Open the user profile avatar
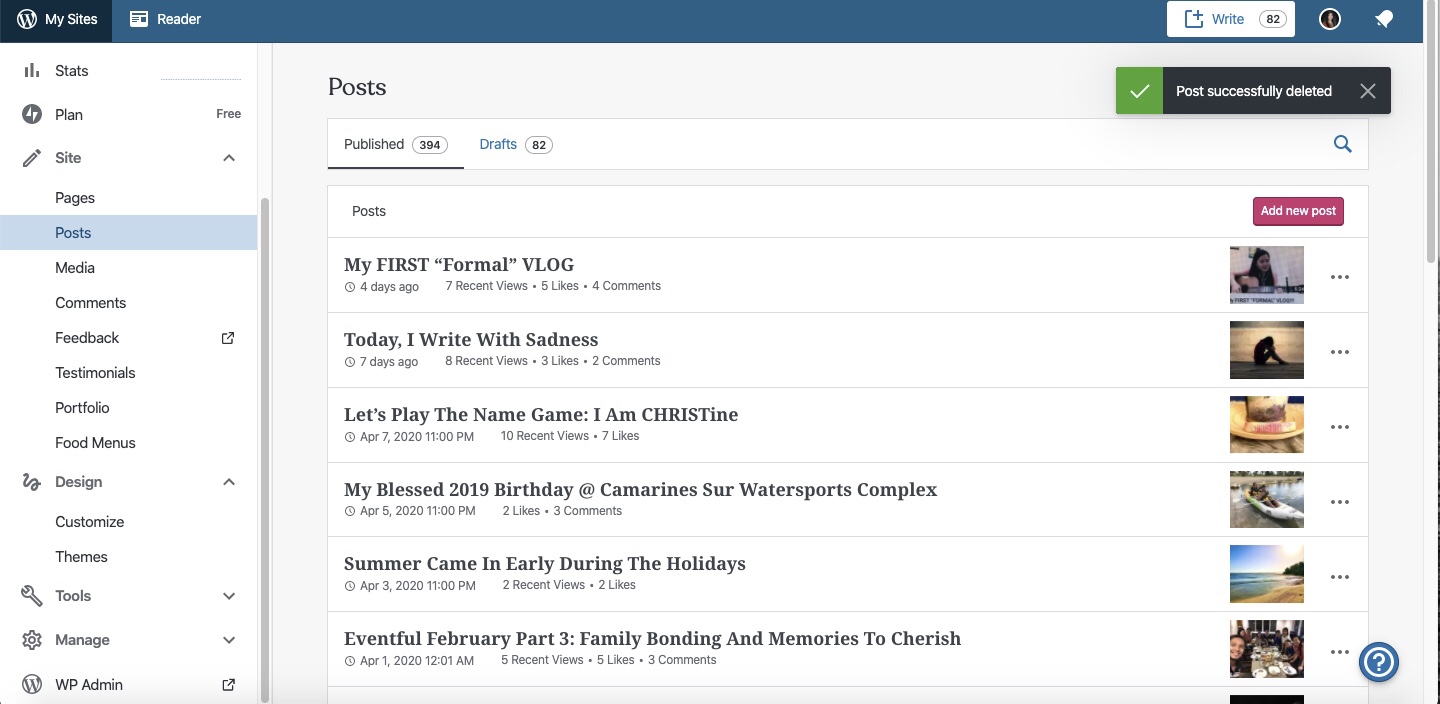This screenshot has width=1440, height=704. tap(1329, 19)
